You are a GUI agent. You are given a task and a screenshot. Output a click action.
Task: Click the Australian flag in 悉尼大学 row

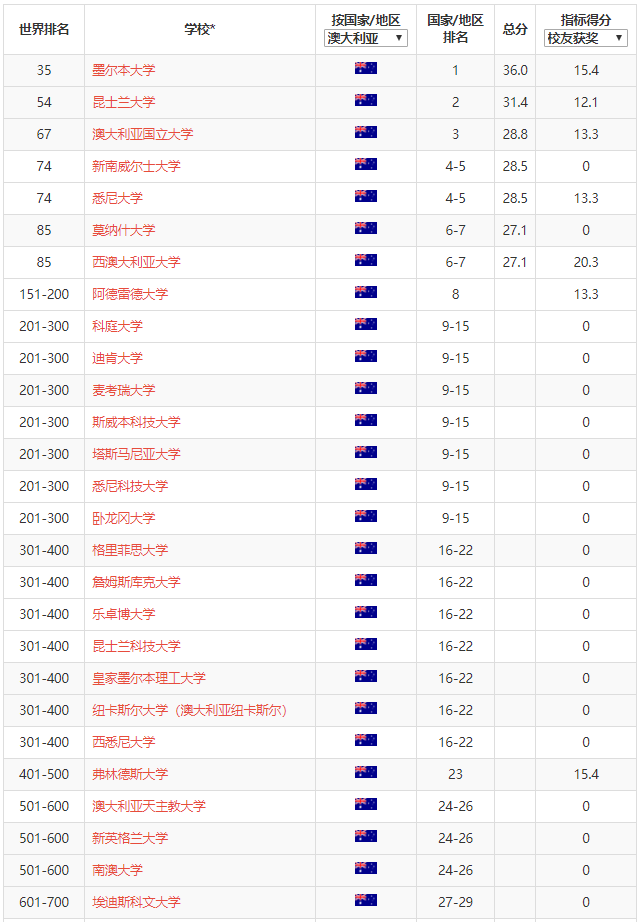(x=366, y=196)
